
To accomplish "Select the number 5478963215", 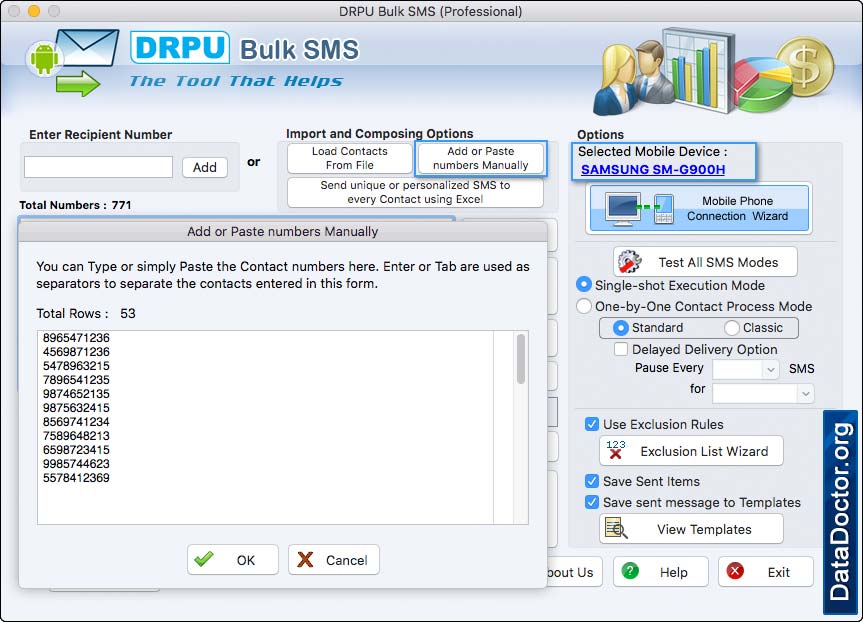I will coord(76,365).
